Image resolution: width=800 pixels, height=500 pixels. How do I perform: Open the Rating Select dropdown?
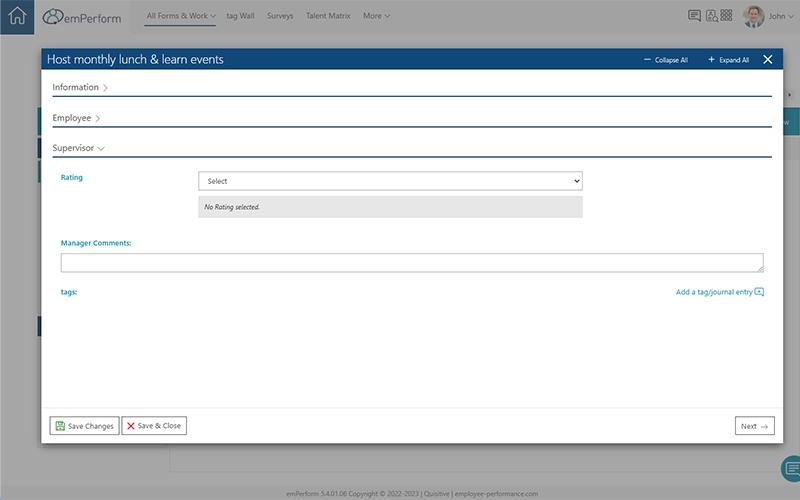390,181
